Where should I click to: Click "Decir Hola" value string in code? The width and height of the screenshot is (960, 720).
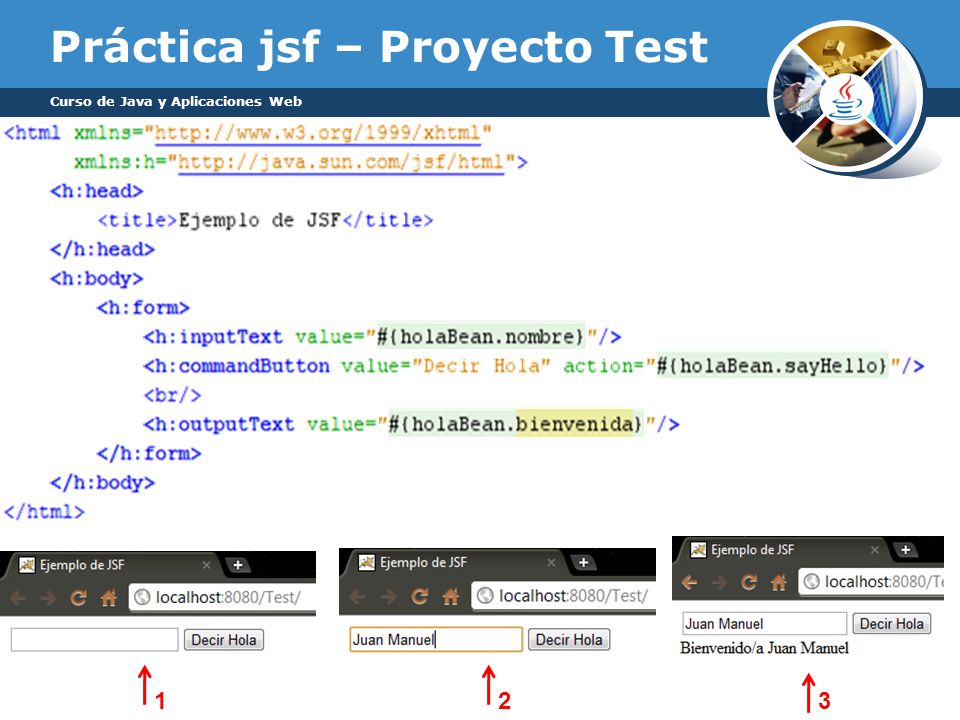[481, 366]
